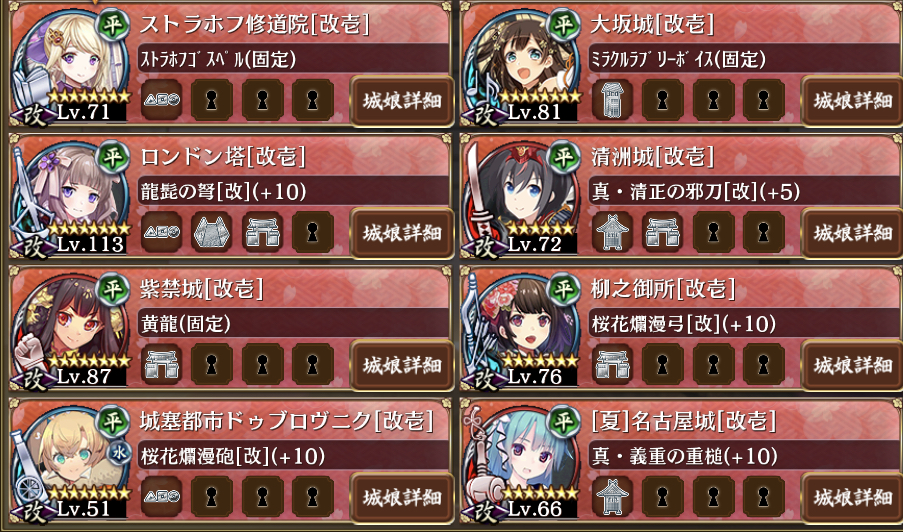Viewport: 903px width, 532px height.
Task: Click 城娘詳細 button for ロンドン塔[改壱]
Action: click(x=401, y=233)
